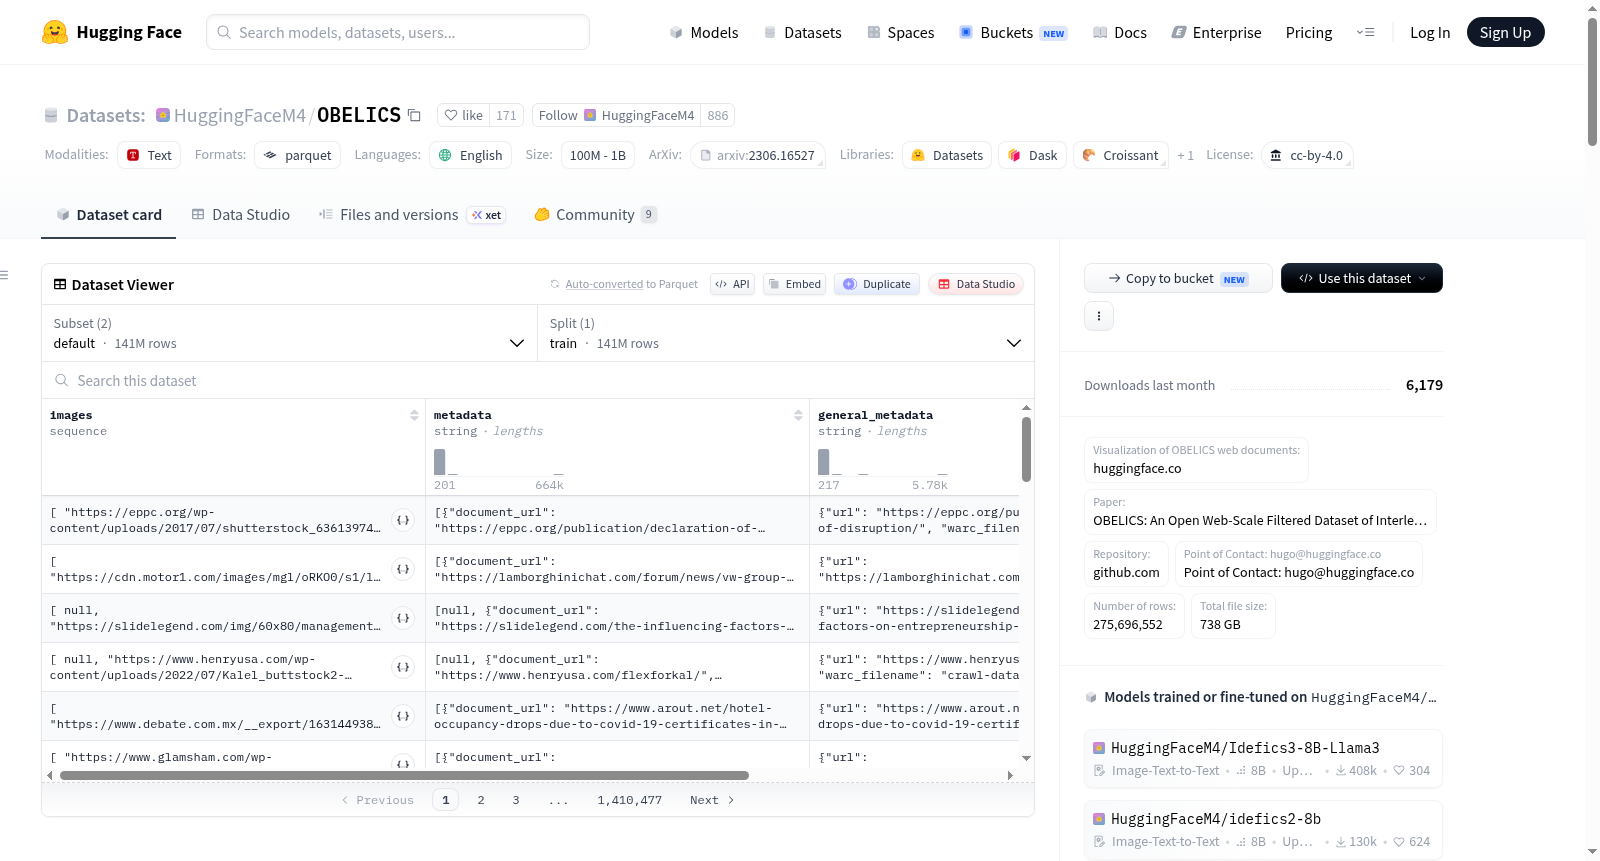1600x861 pixels.
Task: Focus the top search models field
Action: [398, 32]
